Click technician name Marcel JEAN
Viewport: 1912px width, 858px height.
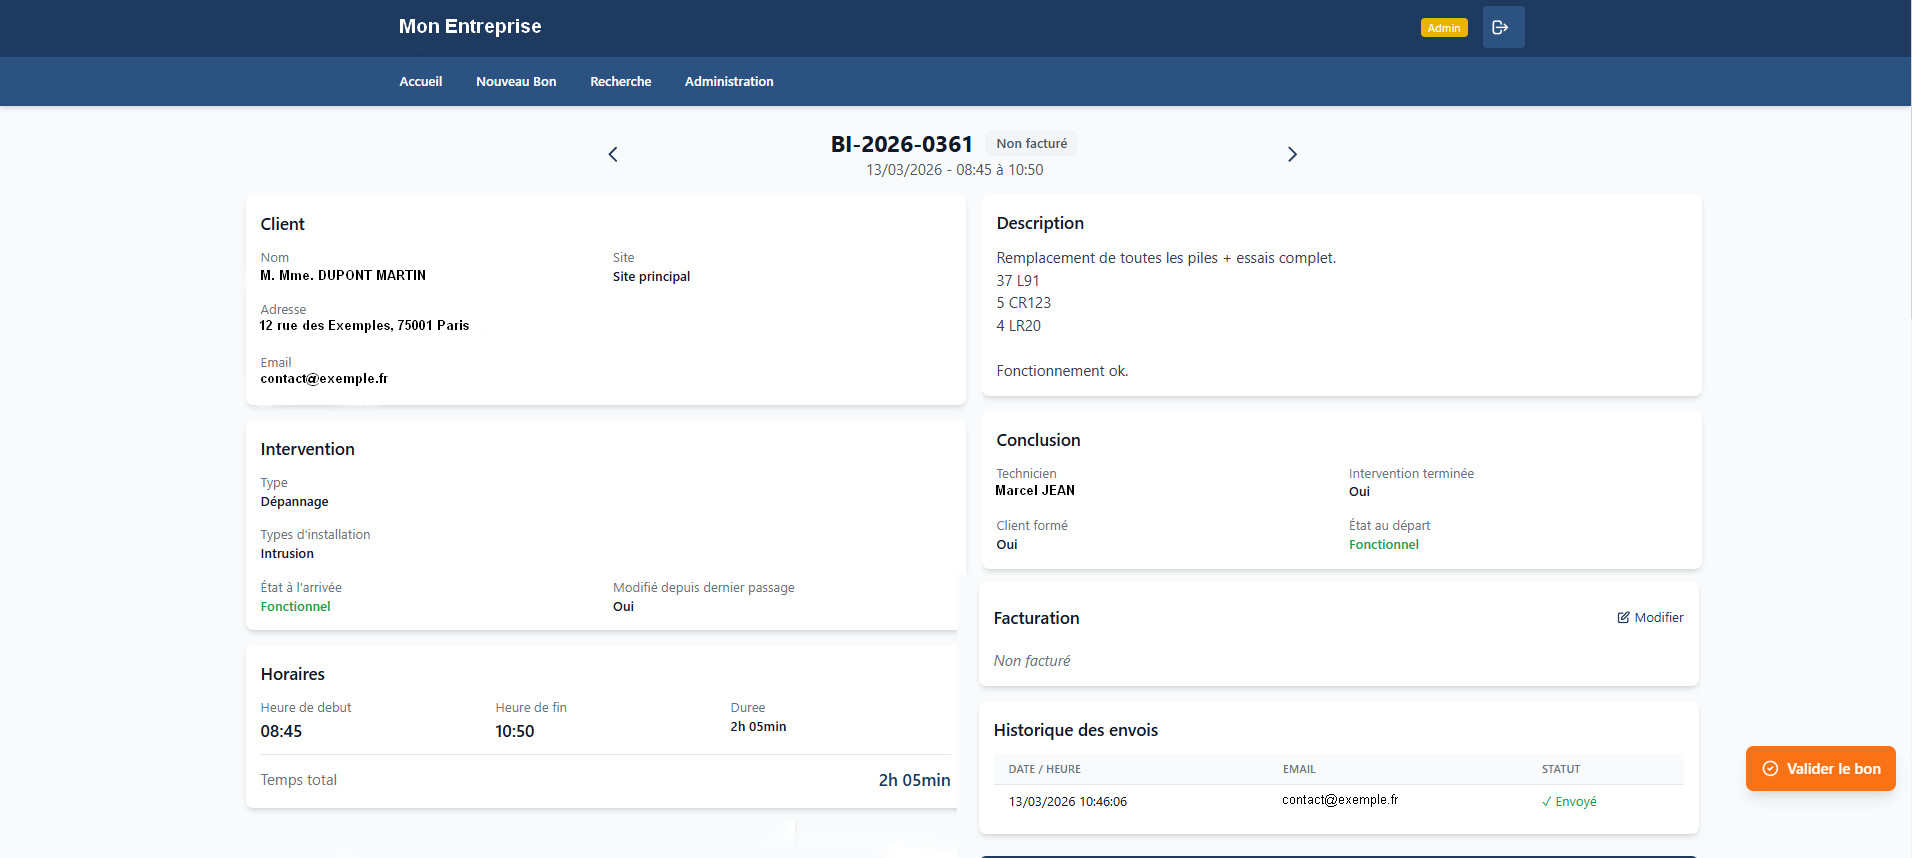click(x=1035, y=491)
